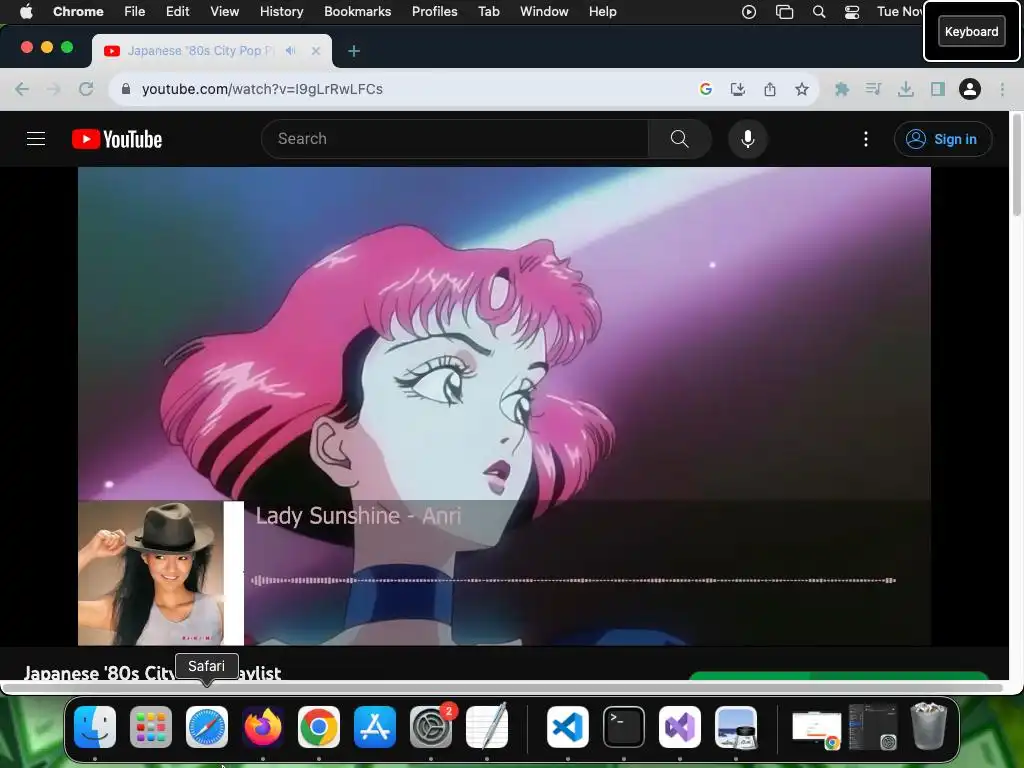Click the YouTube search magnifier button
This screenshot has height=768, width=1024.
[679, 139]
